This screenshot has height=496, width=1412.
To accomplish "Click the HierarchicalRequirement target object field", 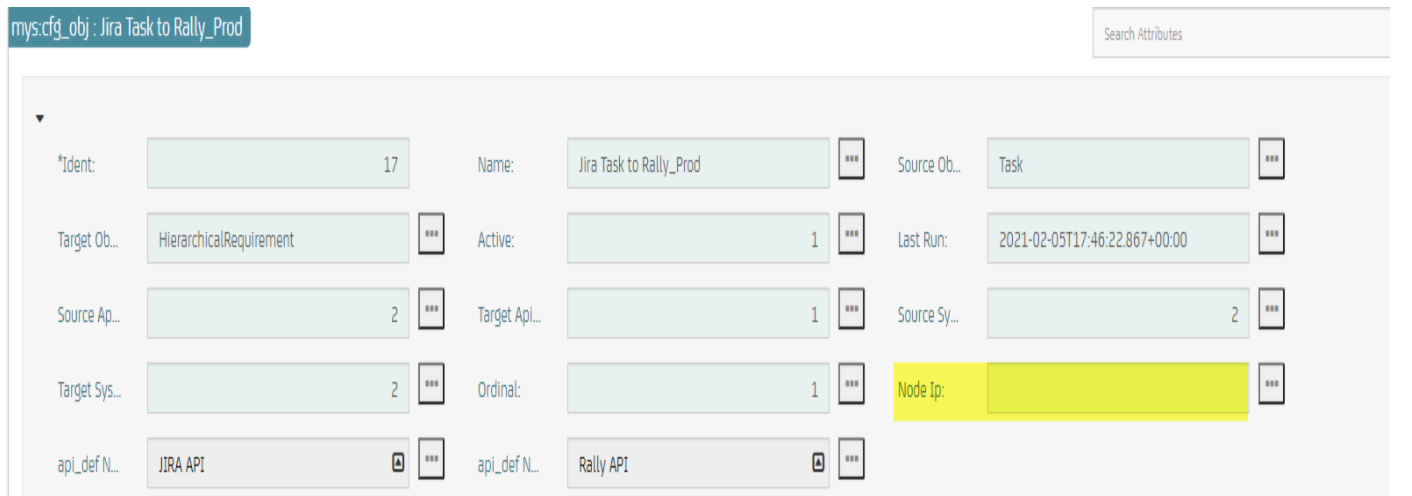I will pos(278,240).
